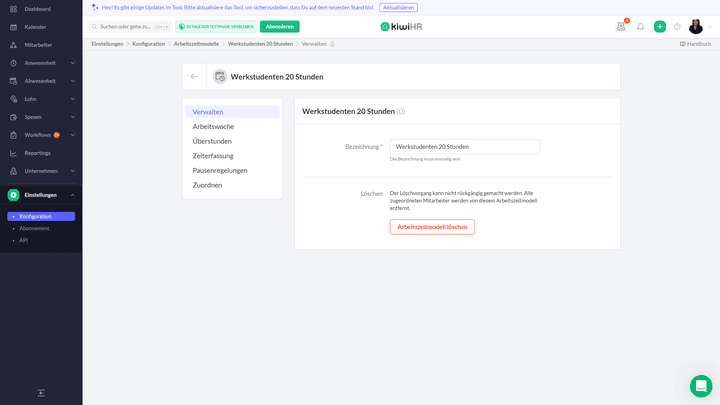Screen dimensions: 720x405
Task: Open the user profile avatar dropdown
Action: 697,27
